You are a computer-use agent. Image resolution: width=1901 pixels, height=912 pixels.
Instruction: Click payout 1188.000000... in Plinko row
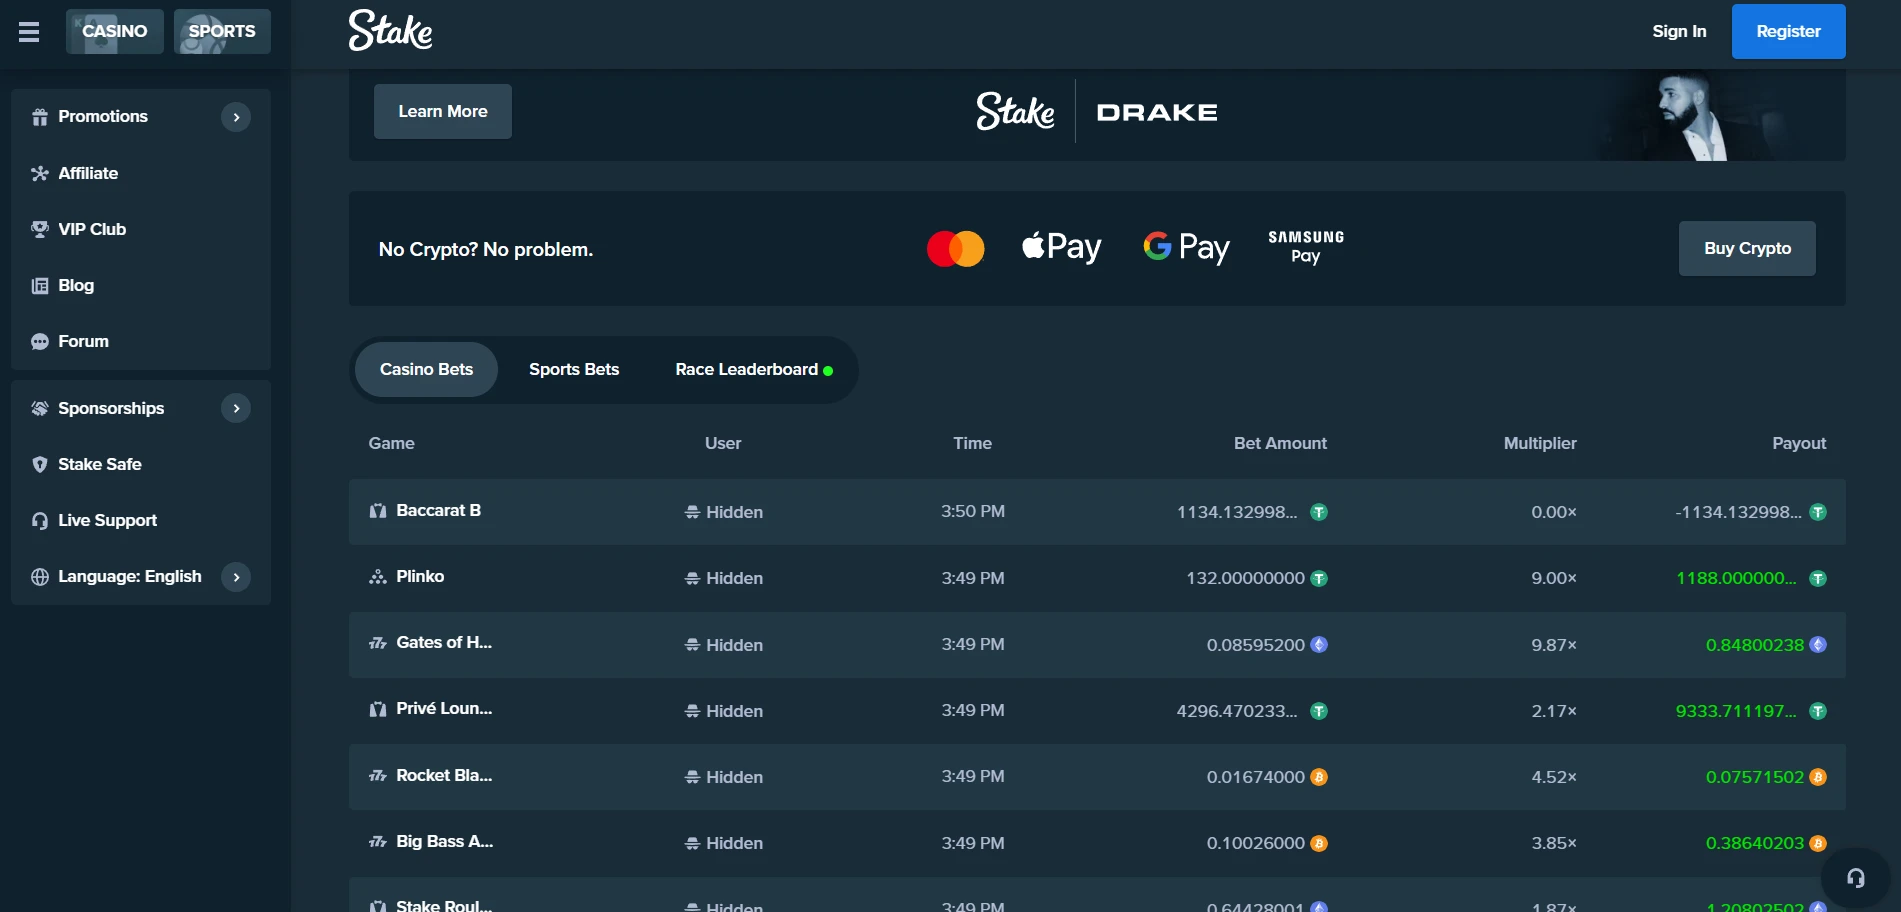1736,578
